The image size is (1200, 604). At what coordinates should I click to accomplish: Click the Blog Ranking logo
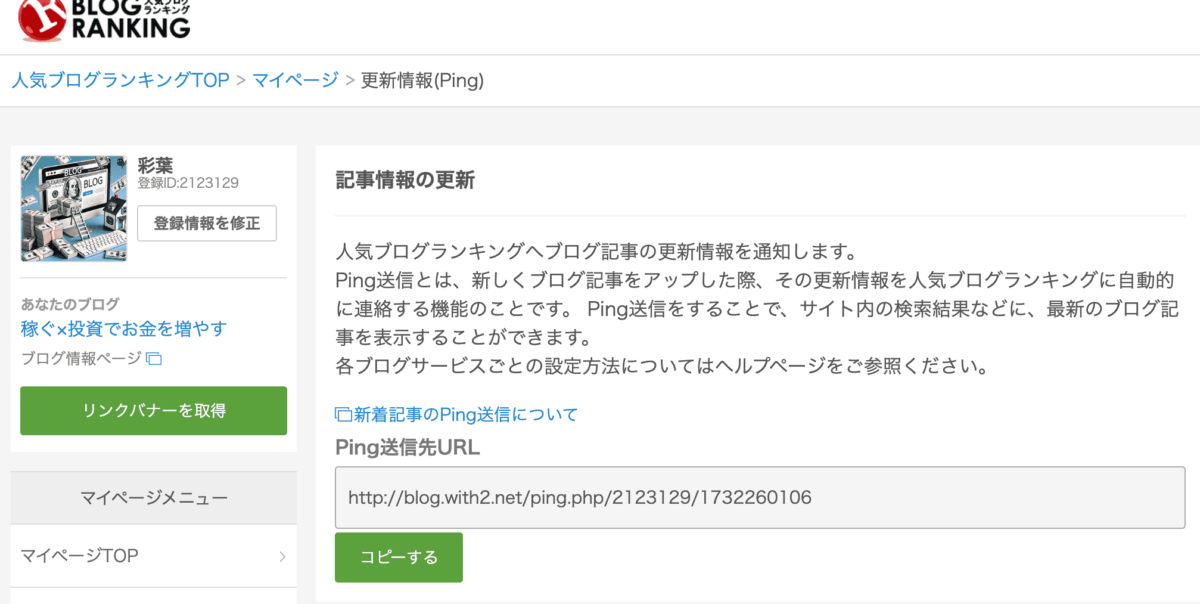point(104,19)
